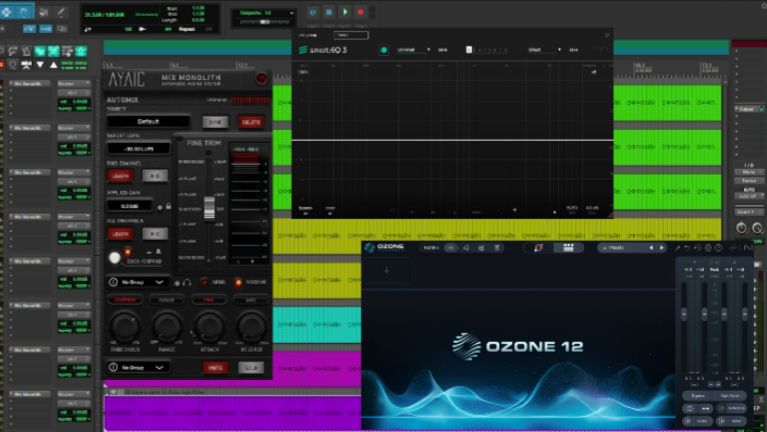Click the red record button in the transport
The width and height of the screenshot is (767, 432).
click(361, 12)
